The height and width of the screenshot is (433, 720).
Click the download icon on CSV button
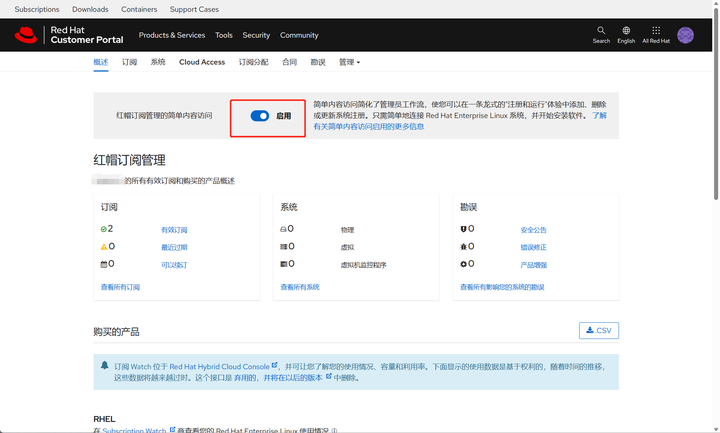click(x=590, y=330)
